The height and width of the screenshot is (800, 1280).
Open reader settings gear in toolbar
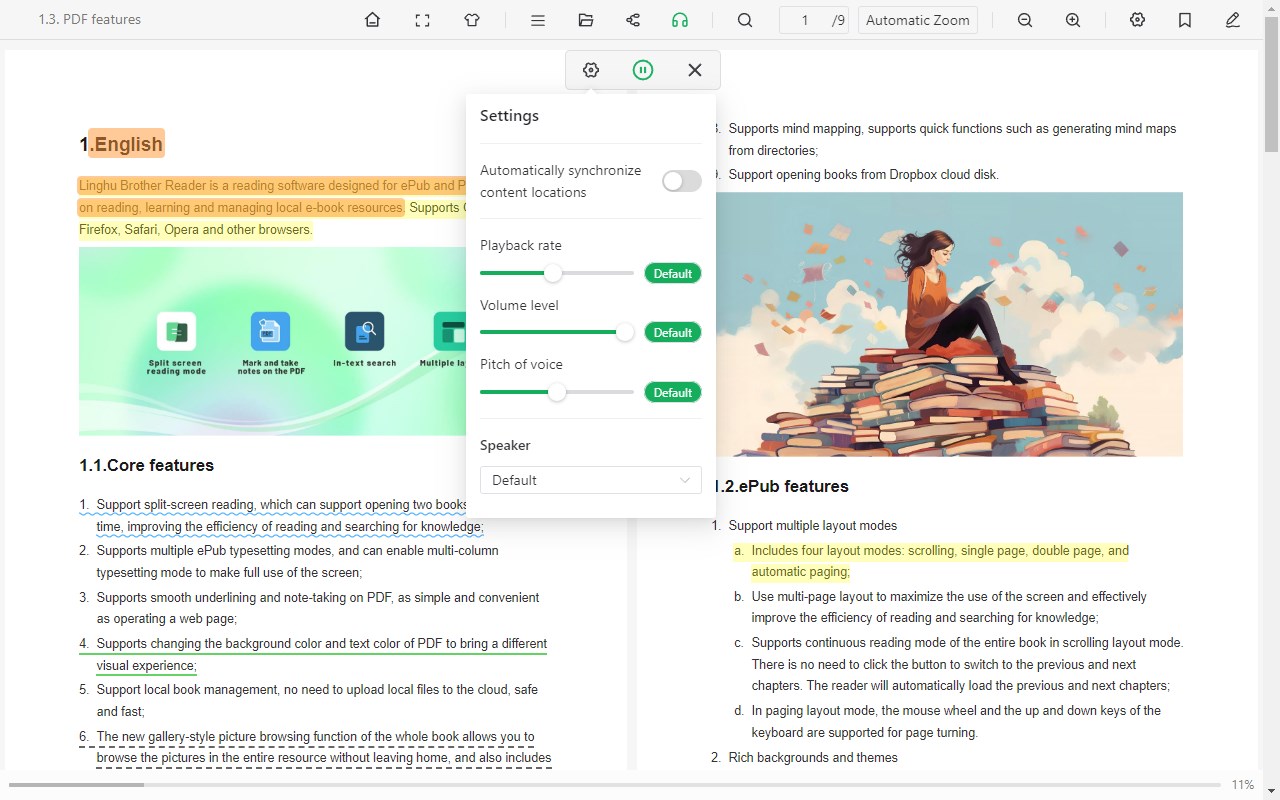point(1137,20)
